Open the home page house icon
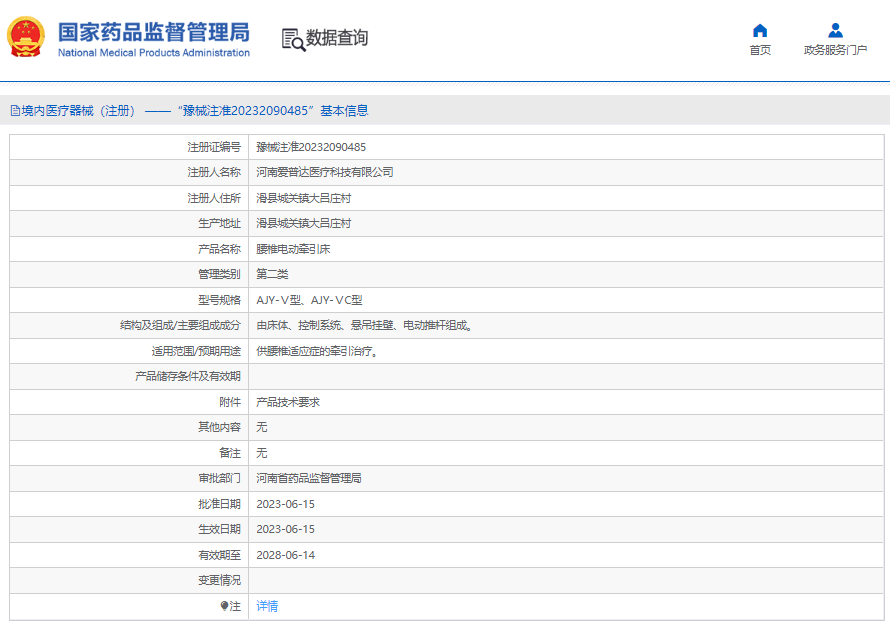The width and height of the screenshot is (890, 626). [760, 31]
